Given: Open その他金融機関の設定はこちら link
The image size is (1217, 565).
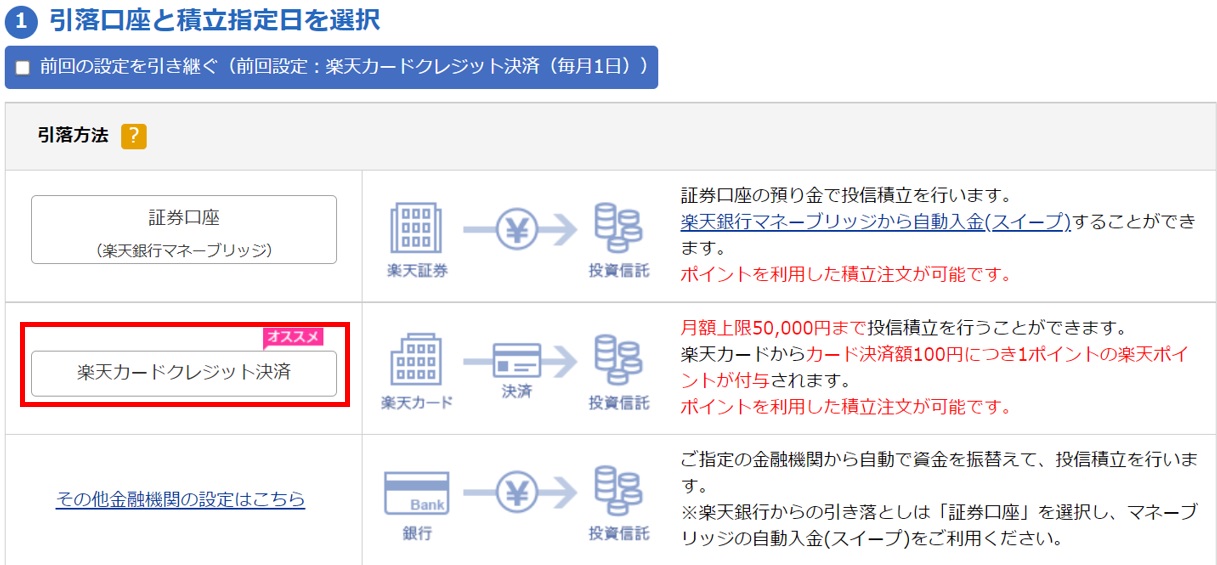Looking at the screenshot, I should coord(181,499).
